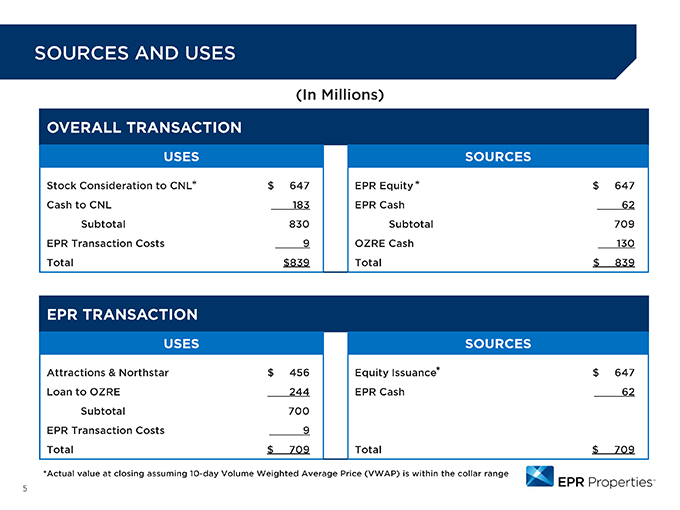Select the Cash to CNL value 183
The width and height of the screenshot is (680, 510).
(301, 205)
